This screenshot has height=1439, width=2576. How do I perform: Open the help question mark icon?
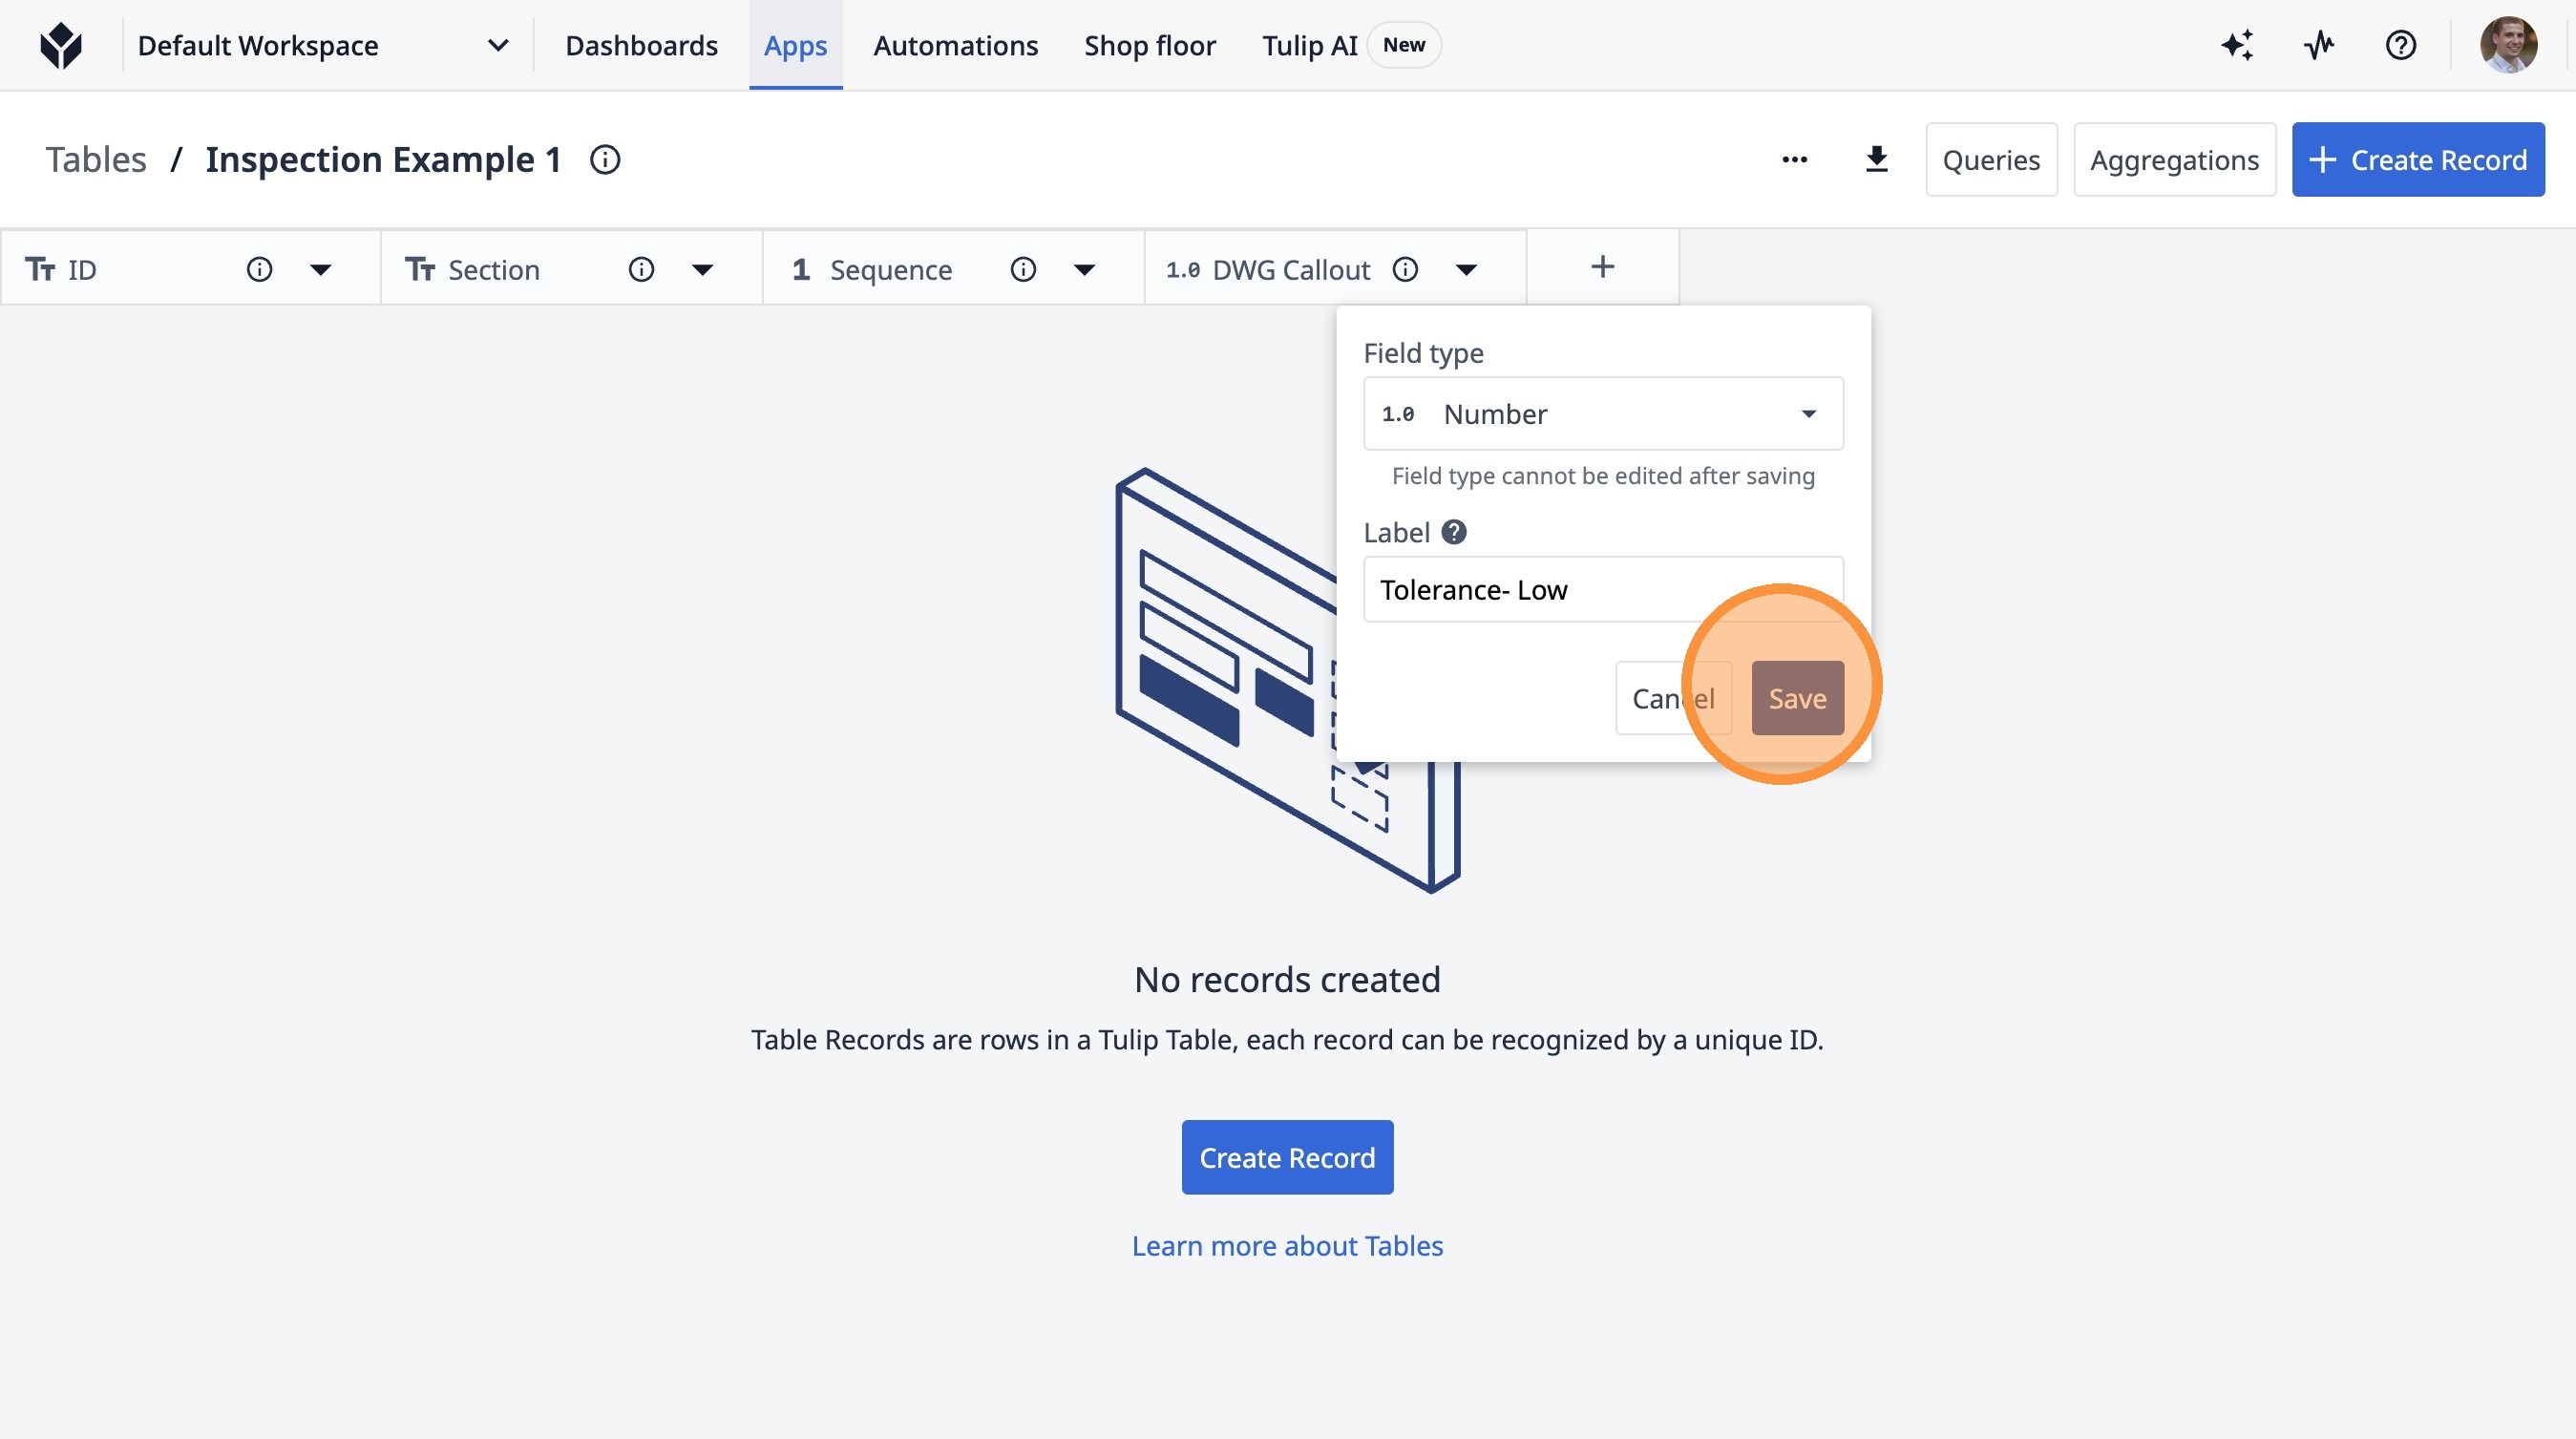click(x=2400, y=45)
